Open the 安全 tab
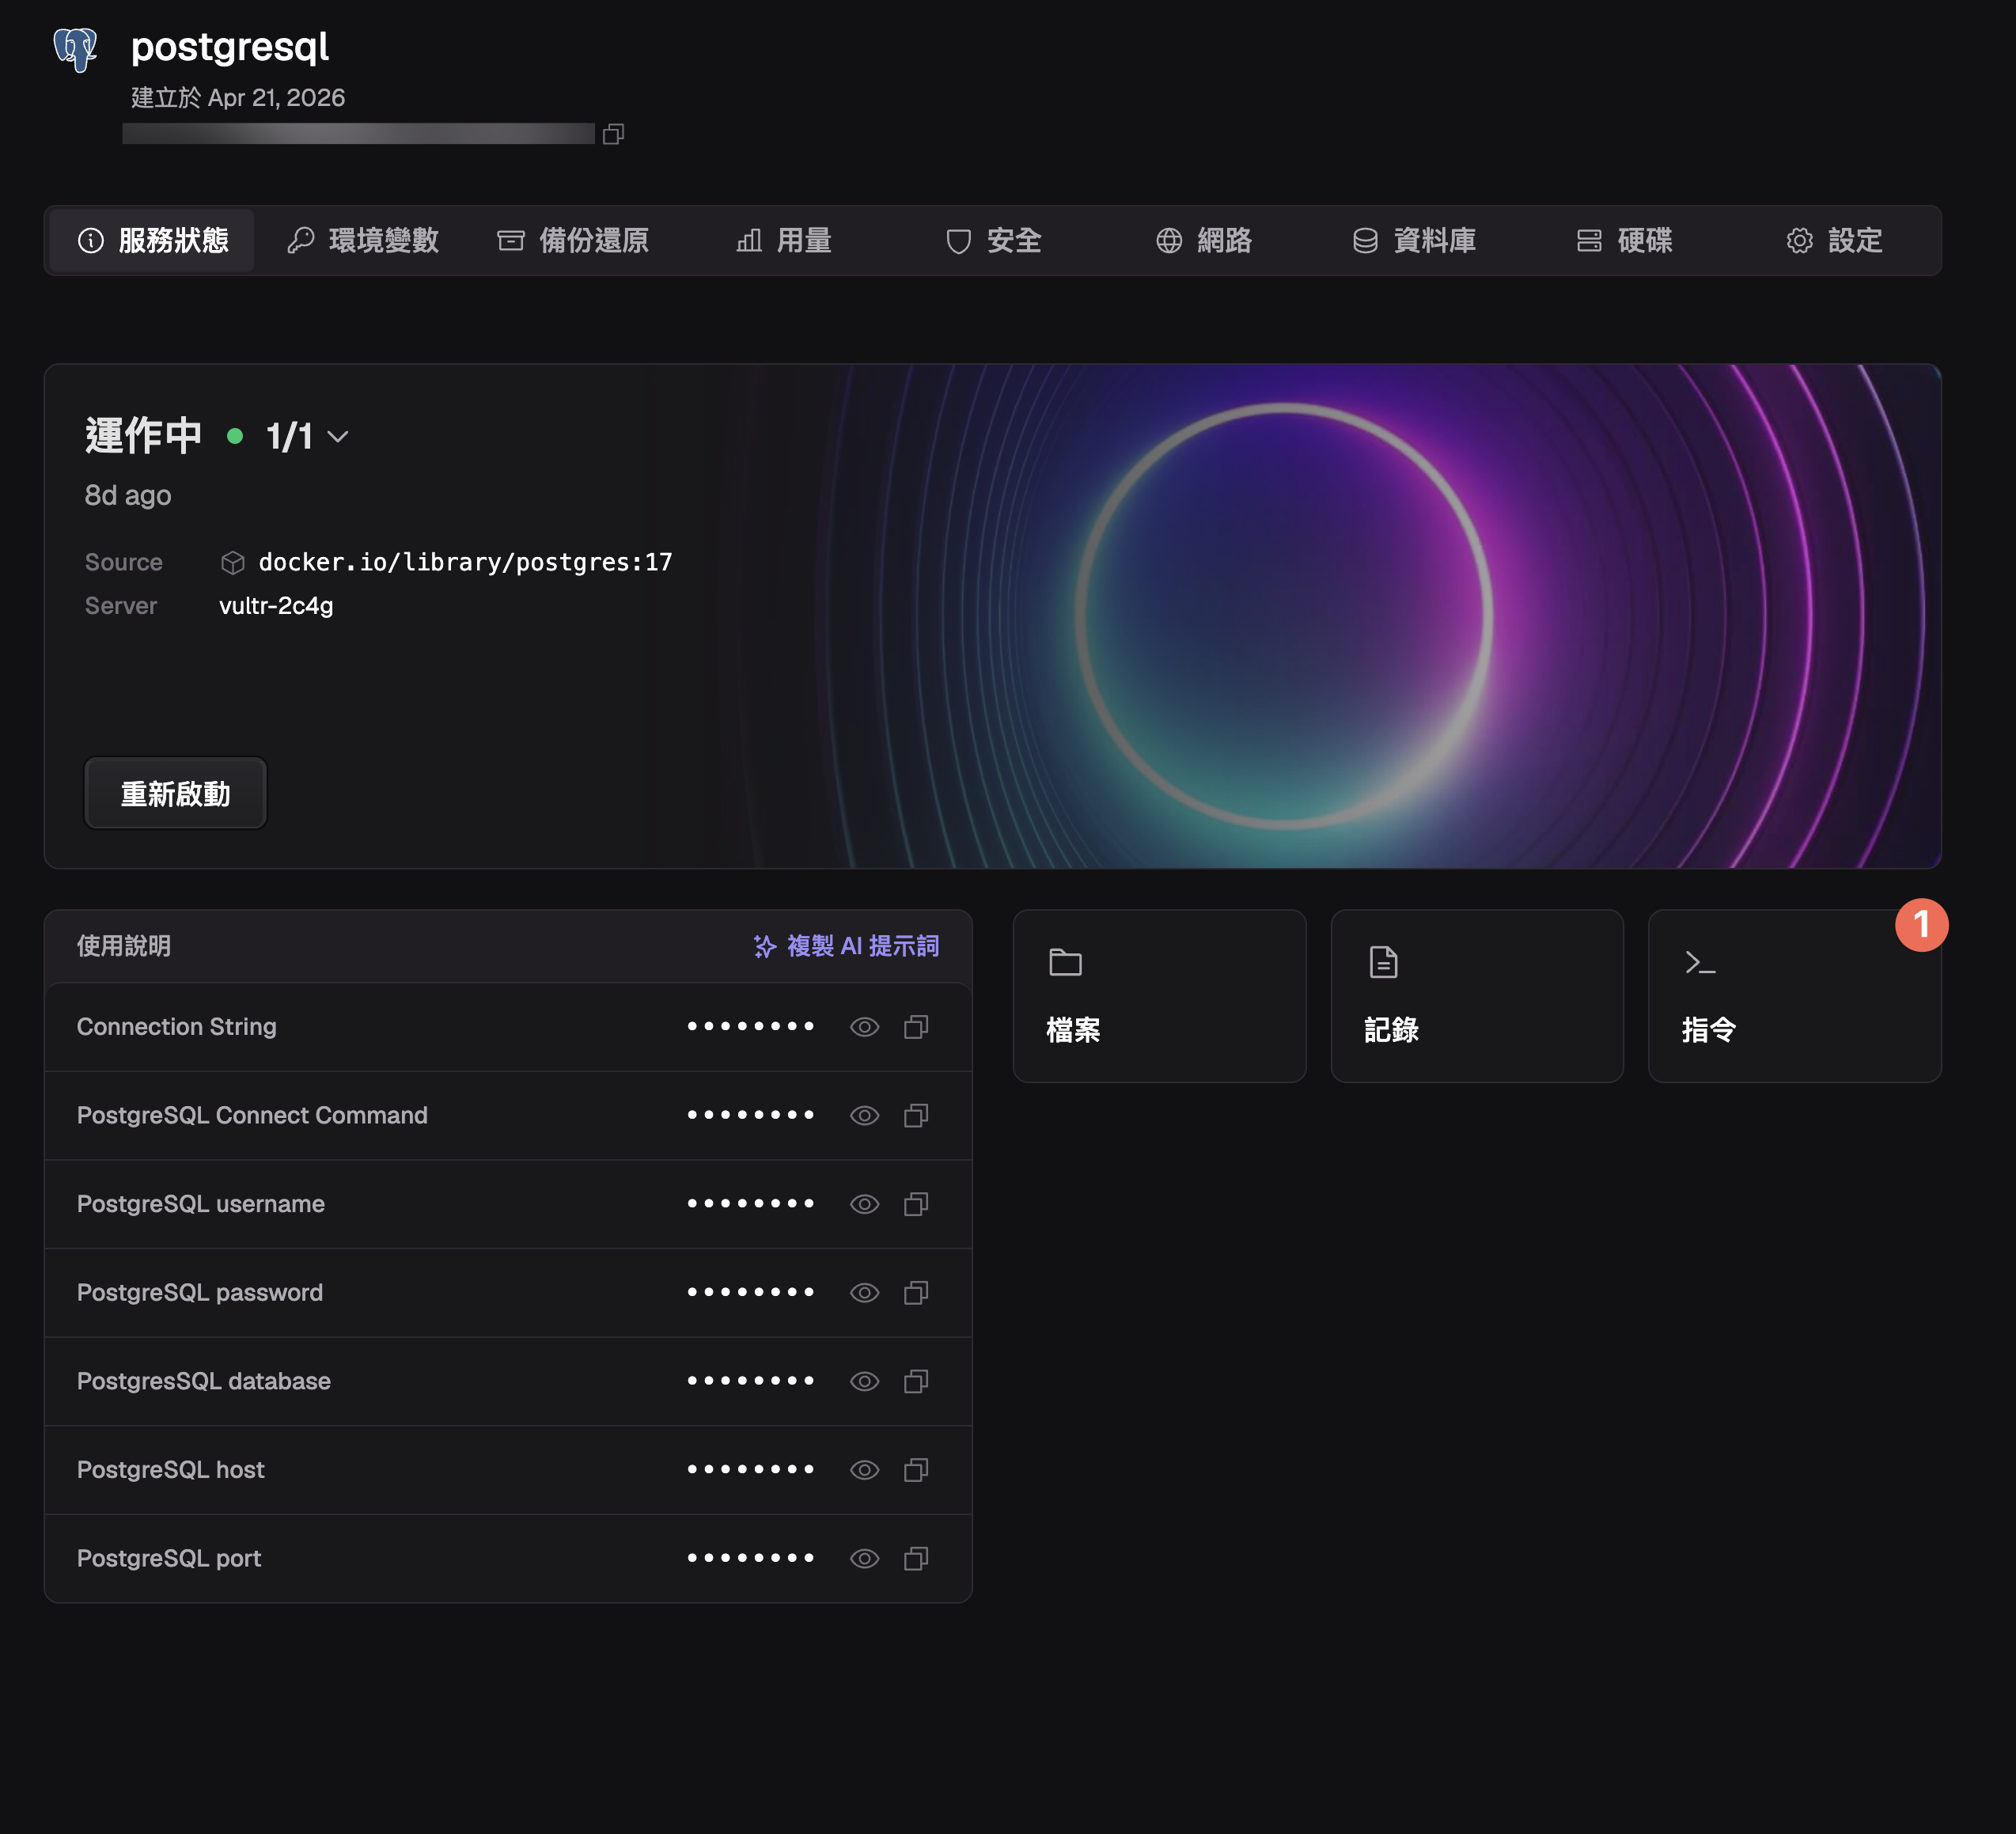This screenshot has height=1834, width=2016. (994, 241)
